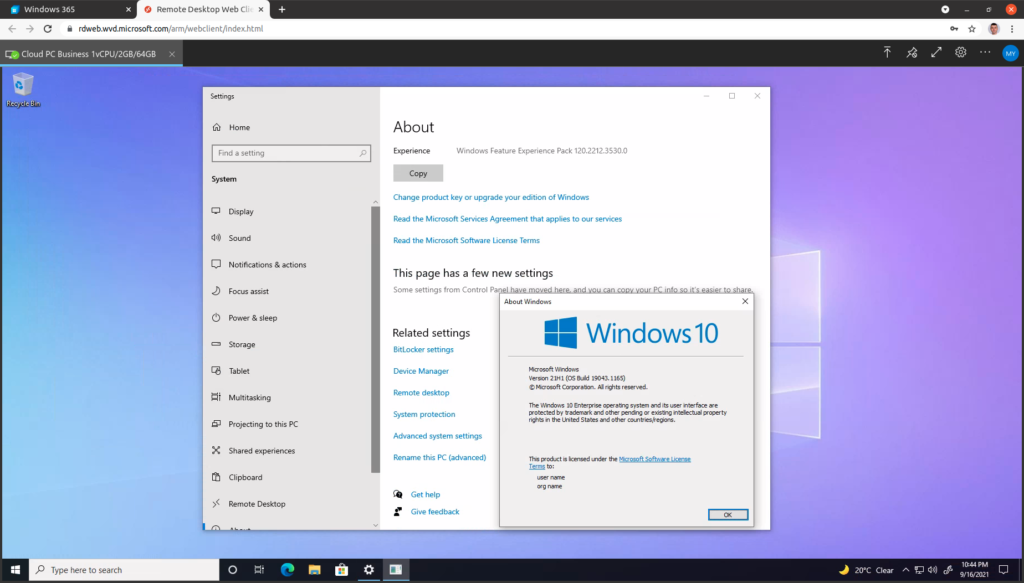Click the scroll-down arrow of the Settings sidebar
Image resolution: width=1024 pixels, height=583 pixels.
coord(375,525)
